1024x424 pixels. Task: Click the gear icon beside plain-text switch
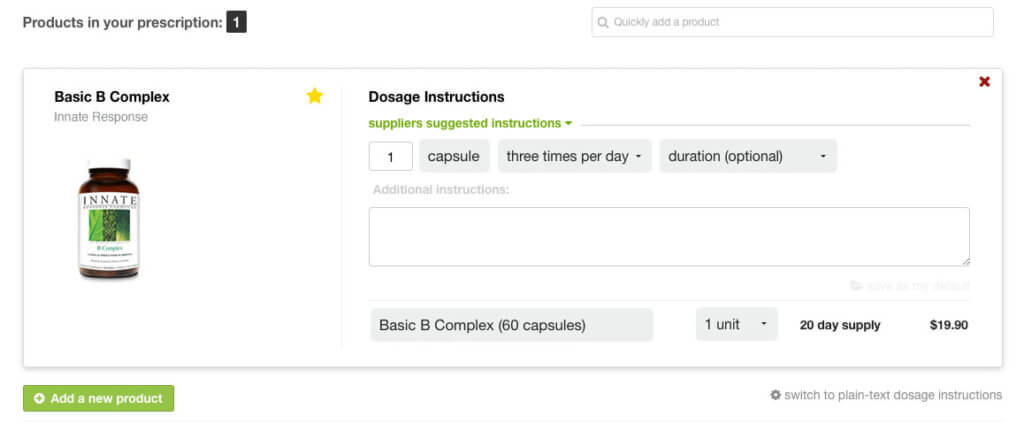click(775, 395)
